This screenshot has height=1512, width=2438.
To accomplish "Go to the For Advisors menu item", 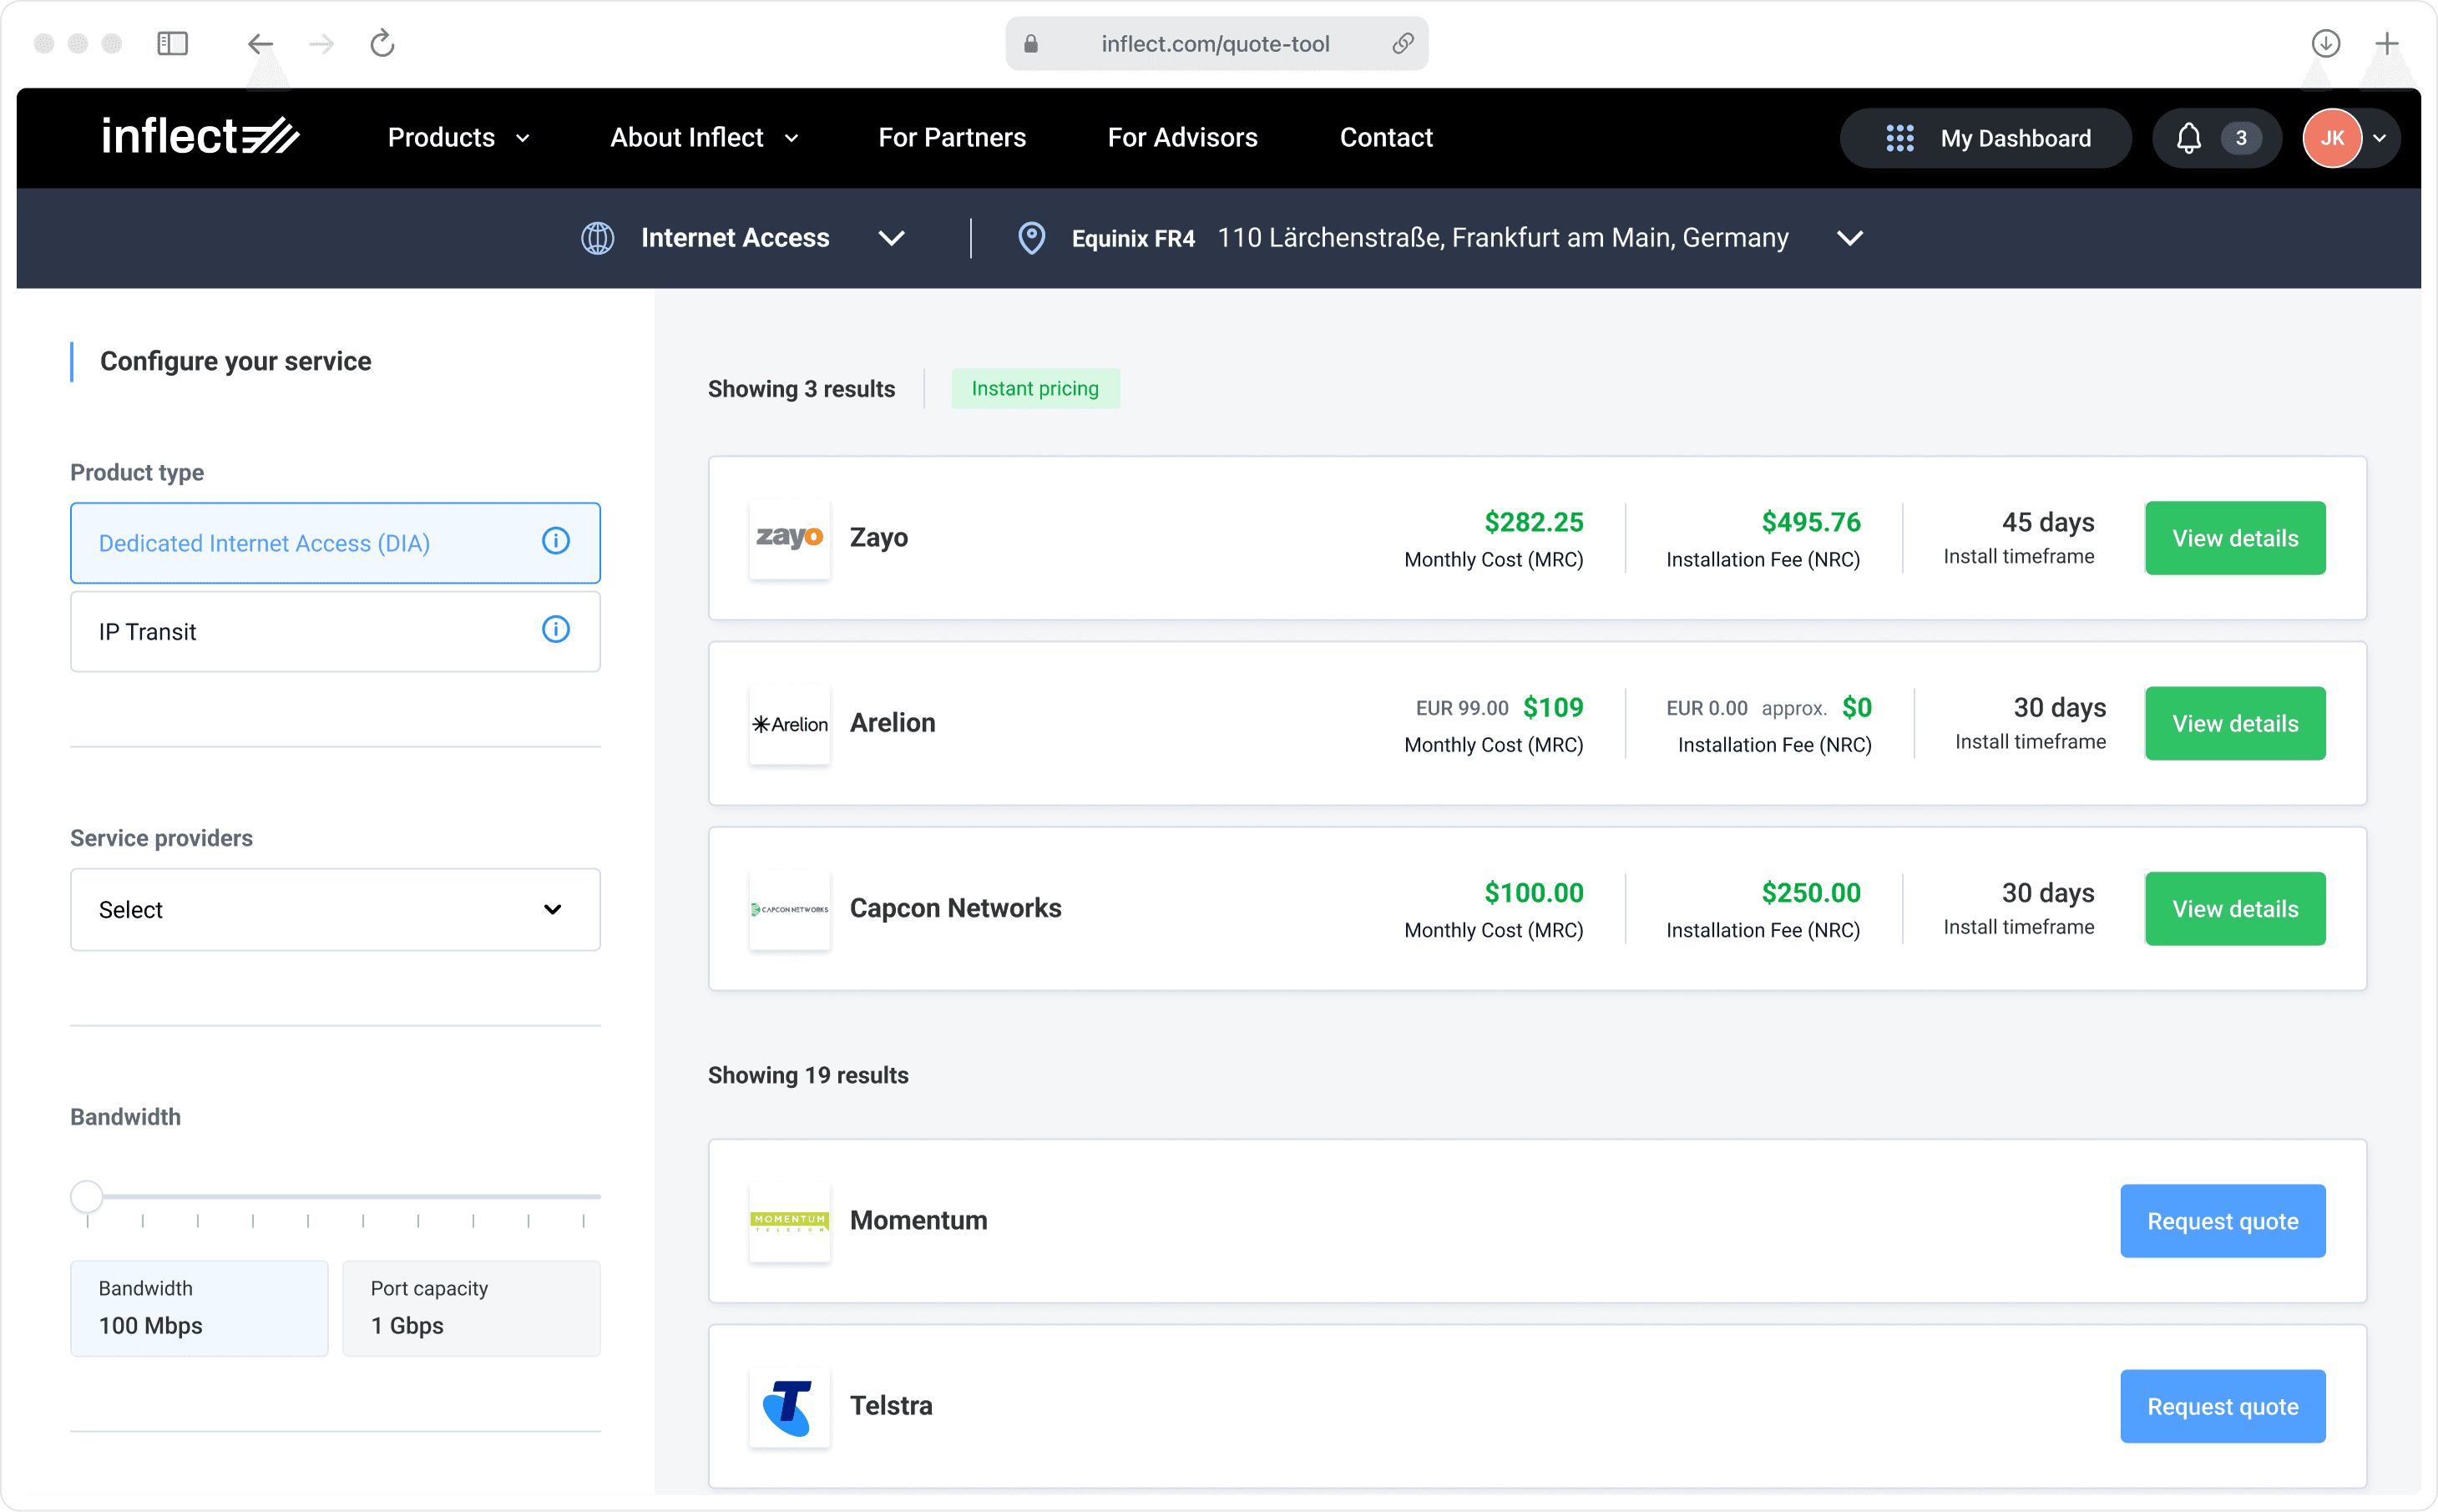I will (1182, 138).
